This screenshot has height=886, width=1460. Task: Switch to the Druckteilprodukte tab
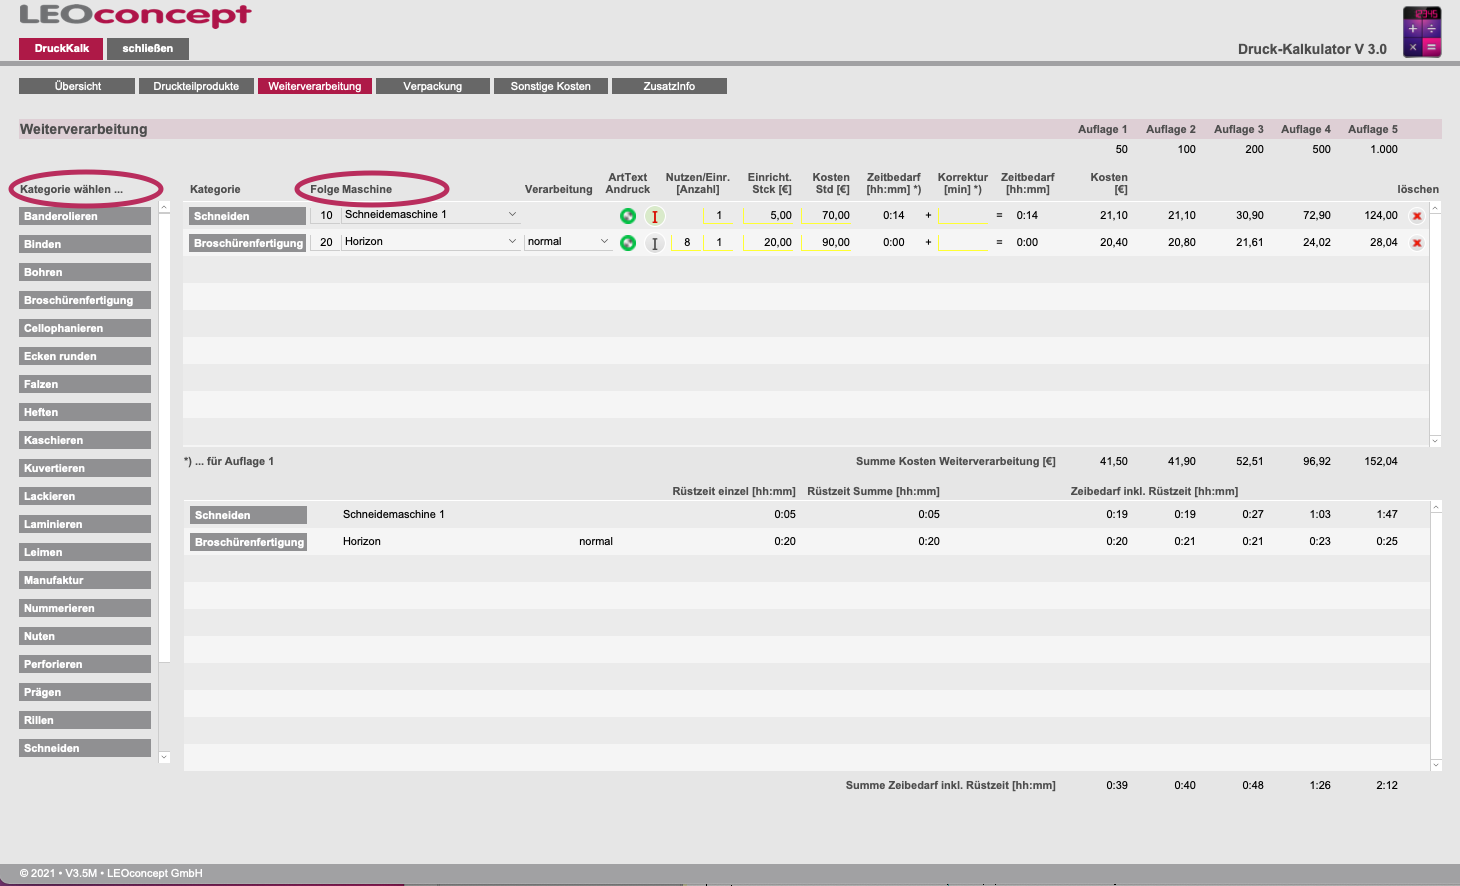coord(196,86)
